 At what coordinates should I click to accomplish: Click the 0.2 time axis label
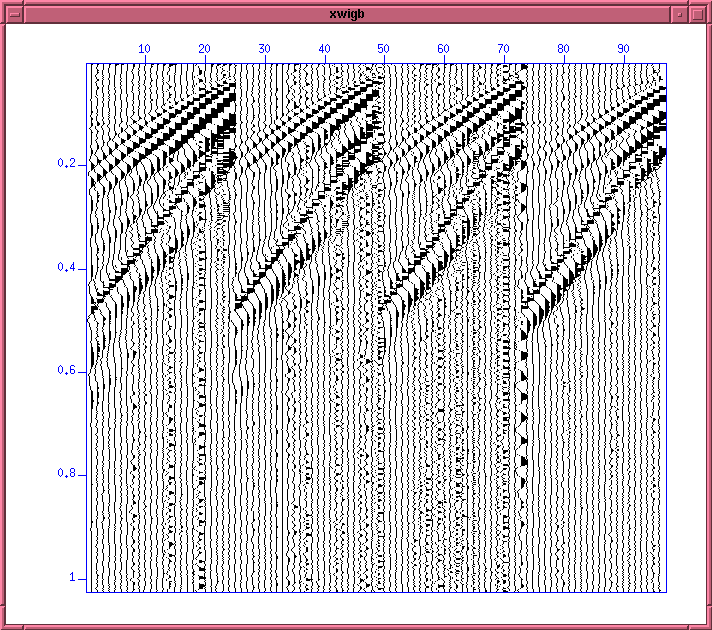pyautogui.click(x=67, y=163)
